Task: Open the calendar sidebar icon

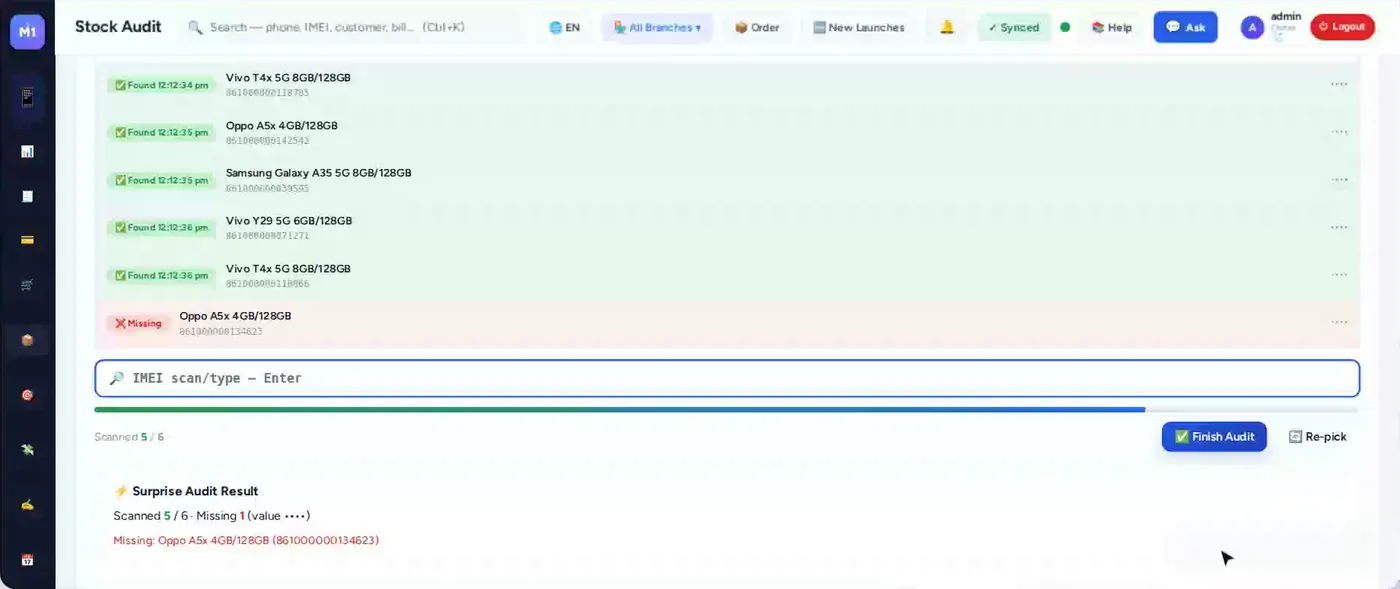Action: [x=27, y=560]
